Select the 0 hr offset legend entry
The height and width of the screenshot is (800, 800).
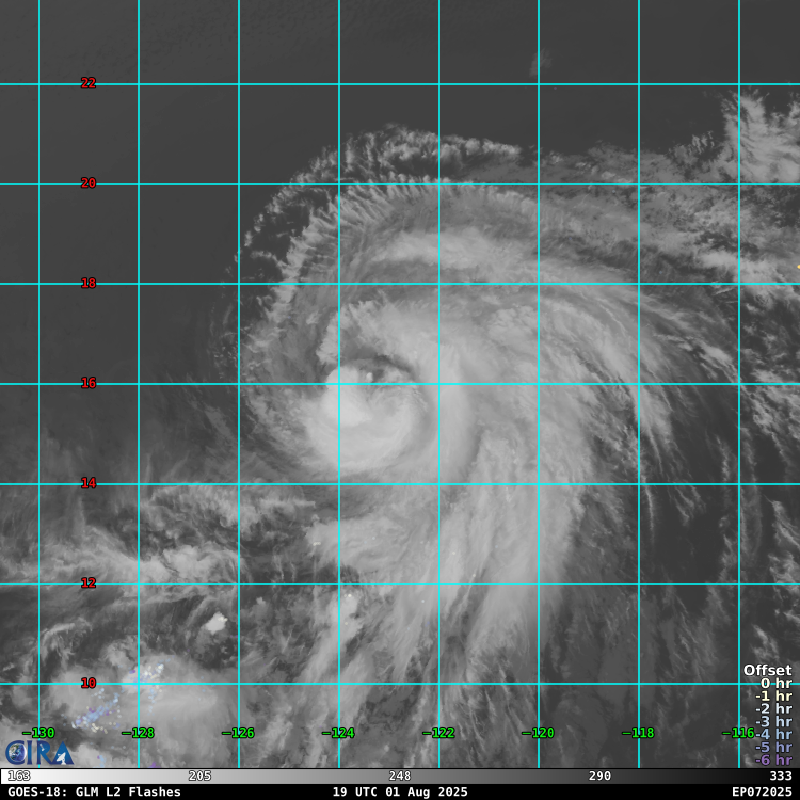coord(775,684)
